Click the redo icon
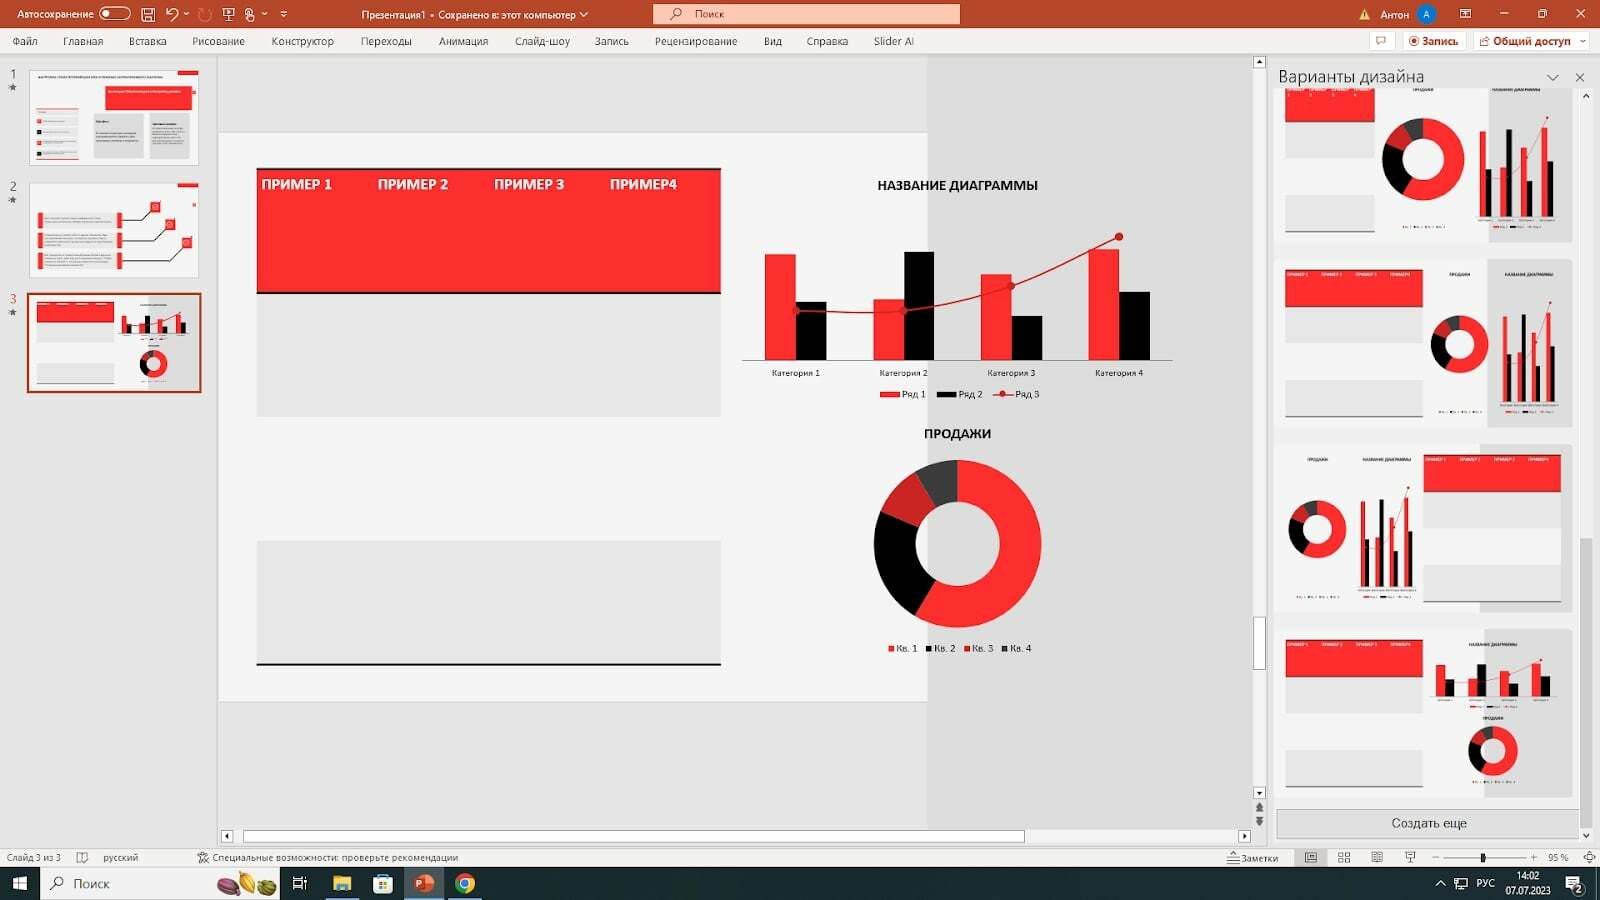This screenshot has width=1600, height=900. pyautogui.click(x=205, y=14)
